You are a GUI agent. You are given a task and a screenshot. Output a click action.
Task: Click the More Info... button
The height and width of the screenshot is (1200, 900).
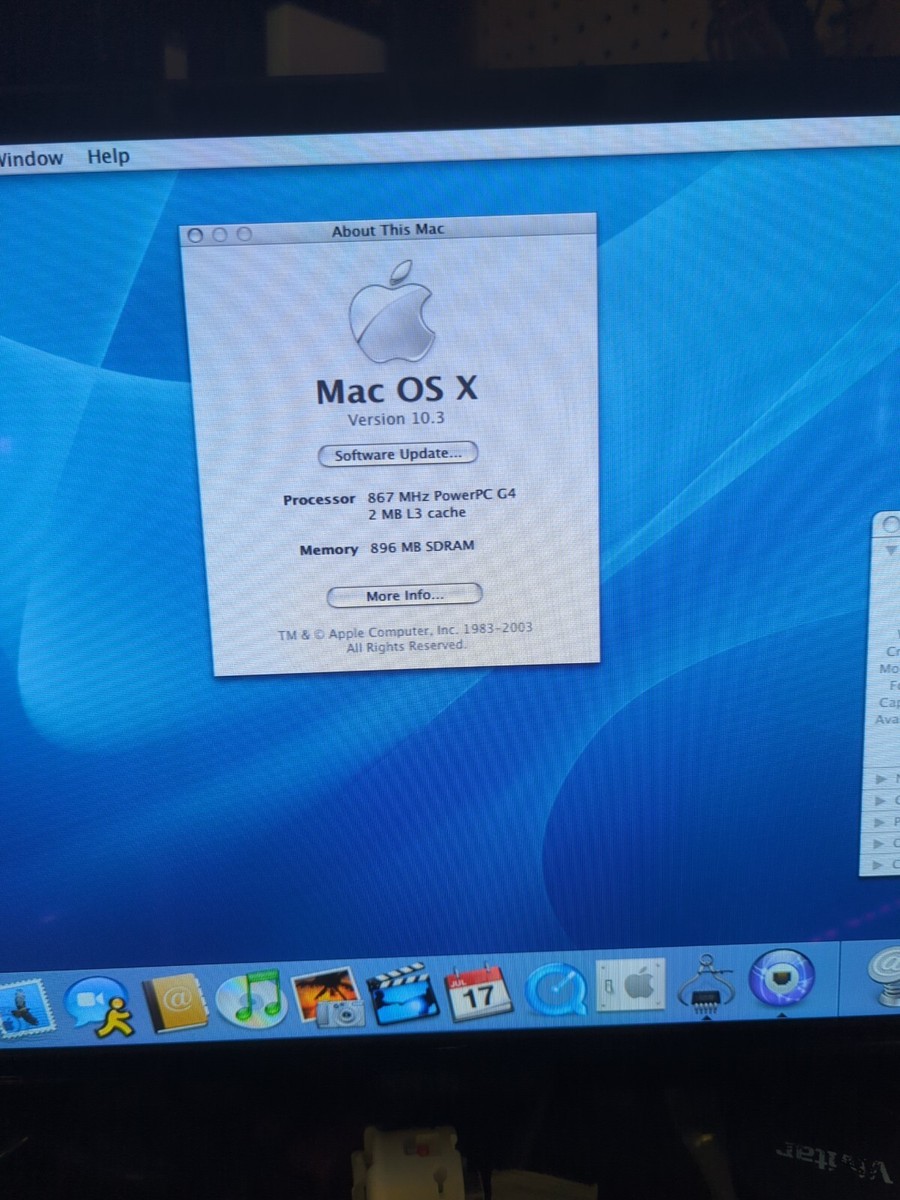[404, 595]
